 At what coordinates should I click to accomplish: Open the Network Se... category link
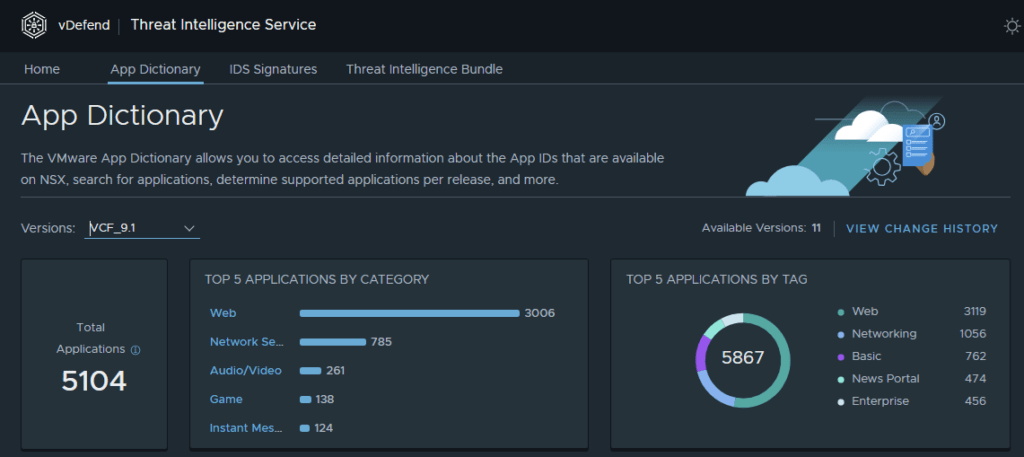[x=248, y=341]
